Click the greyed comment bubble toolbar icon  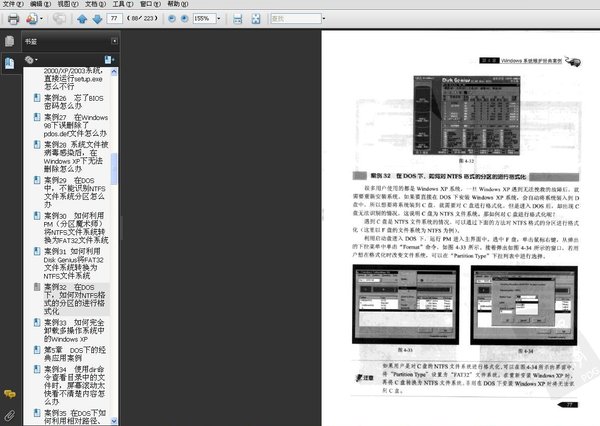(59, 18)
